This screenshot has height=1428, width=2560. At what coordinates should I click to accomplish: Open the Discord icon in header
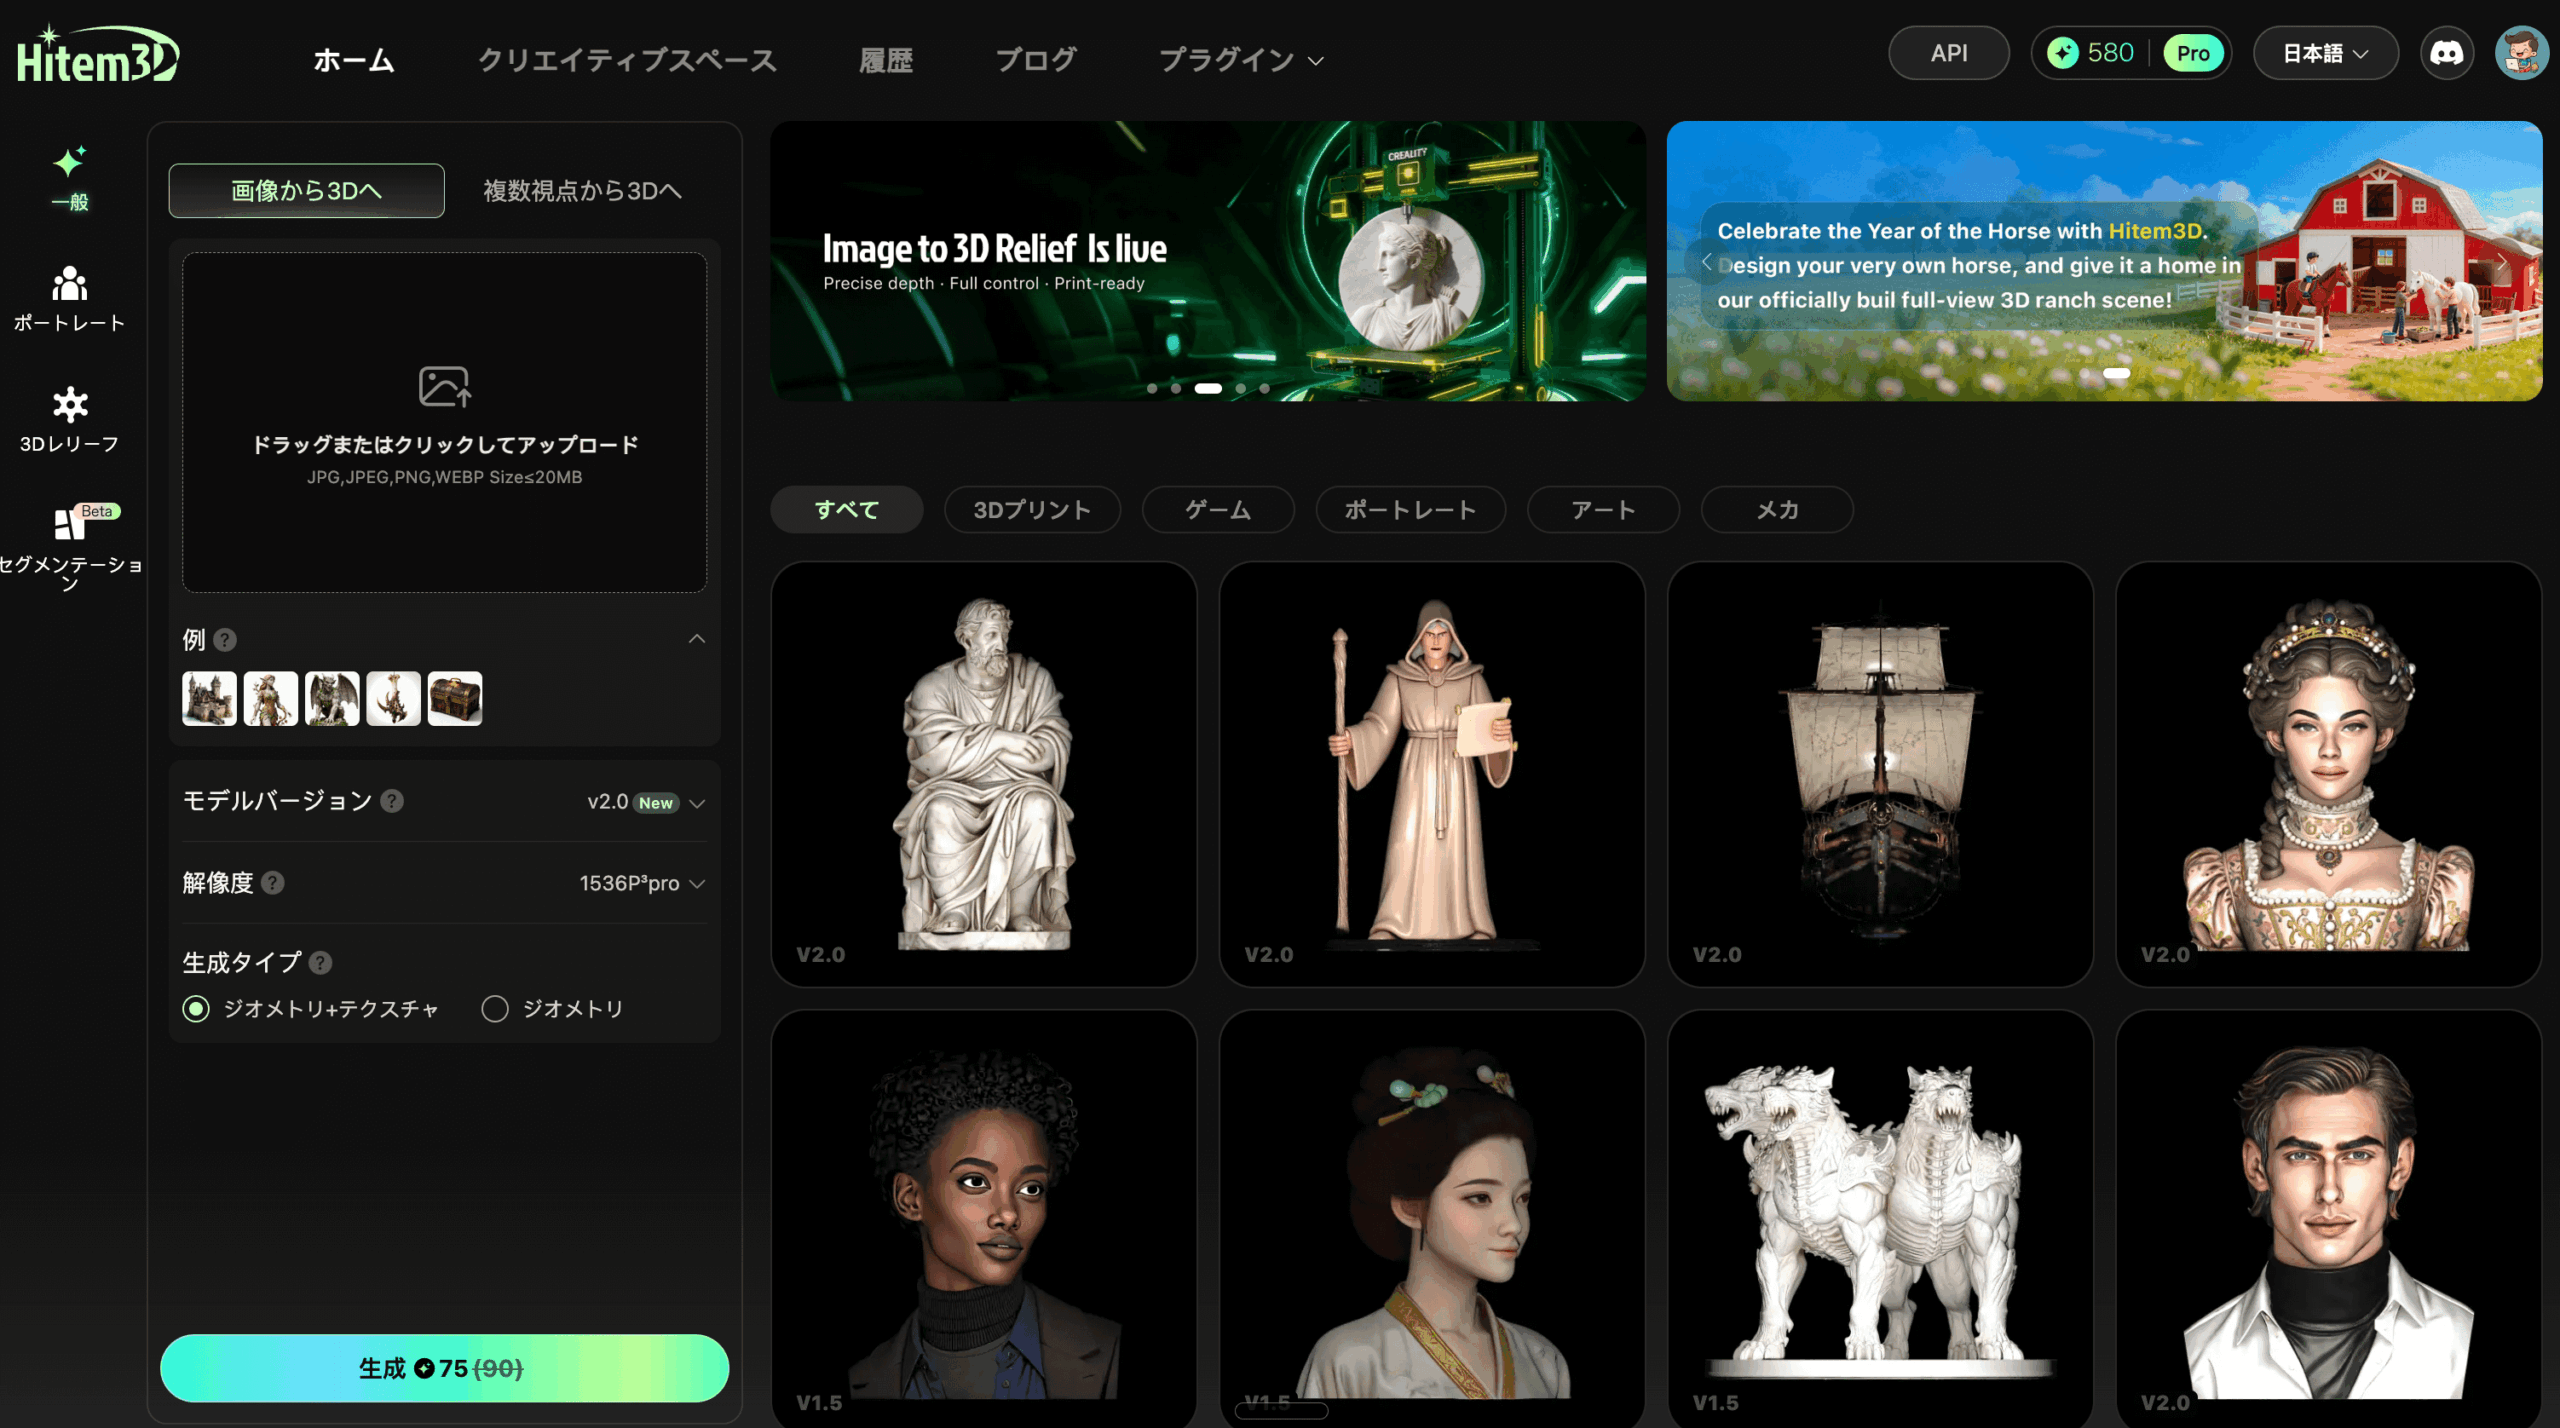tap(2446, 53)
